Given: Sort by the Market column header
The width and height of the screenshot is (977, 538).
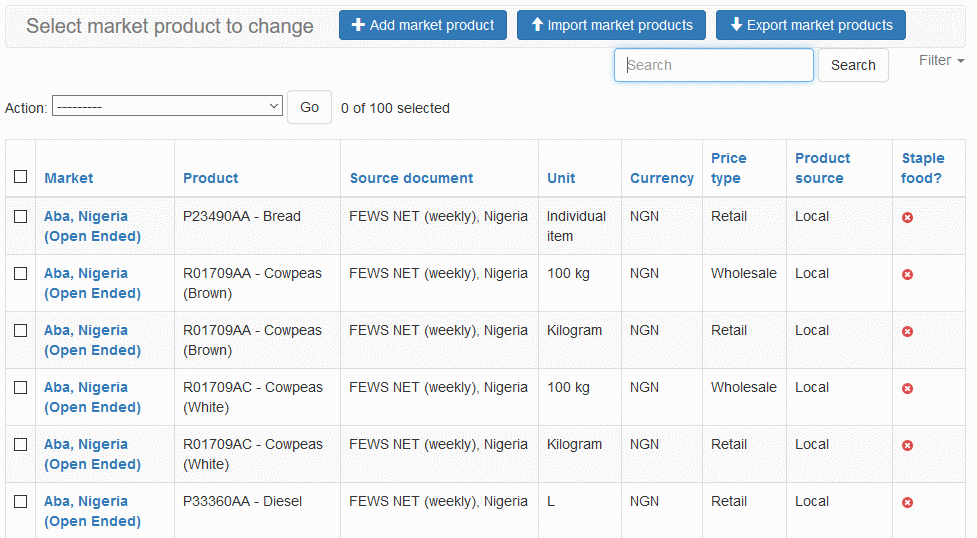Looking at the screenshot, I should pos(68,178).
